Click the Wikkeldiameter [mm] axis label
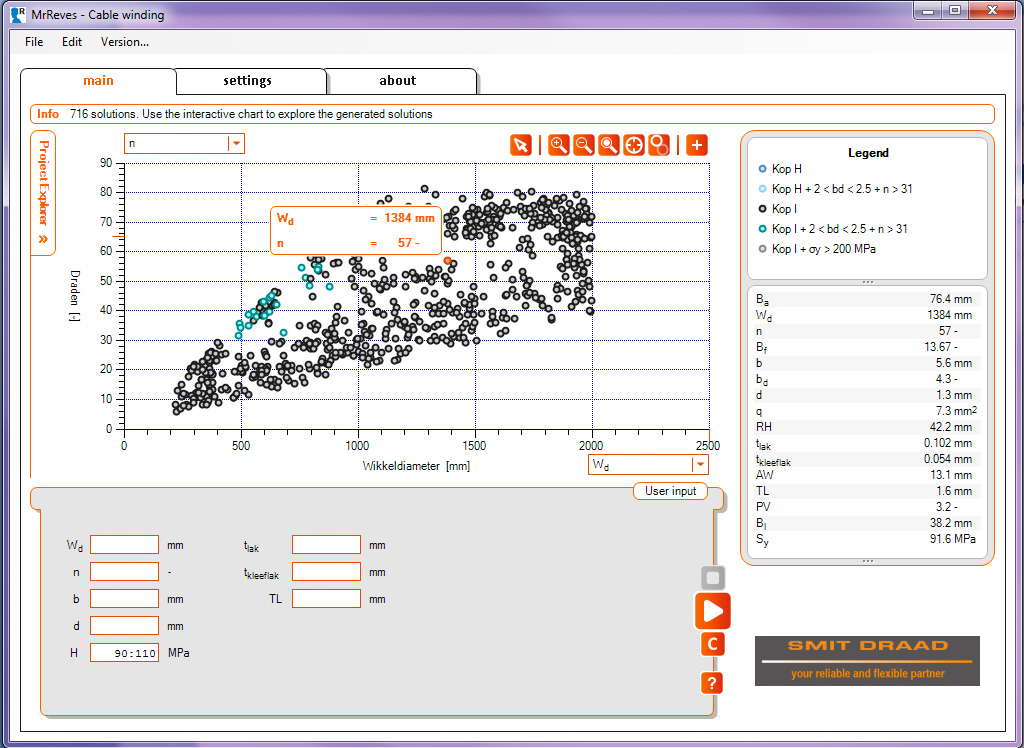 416,466
